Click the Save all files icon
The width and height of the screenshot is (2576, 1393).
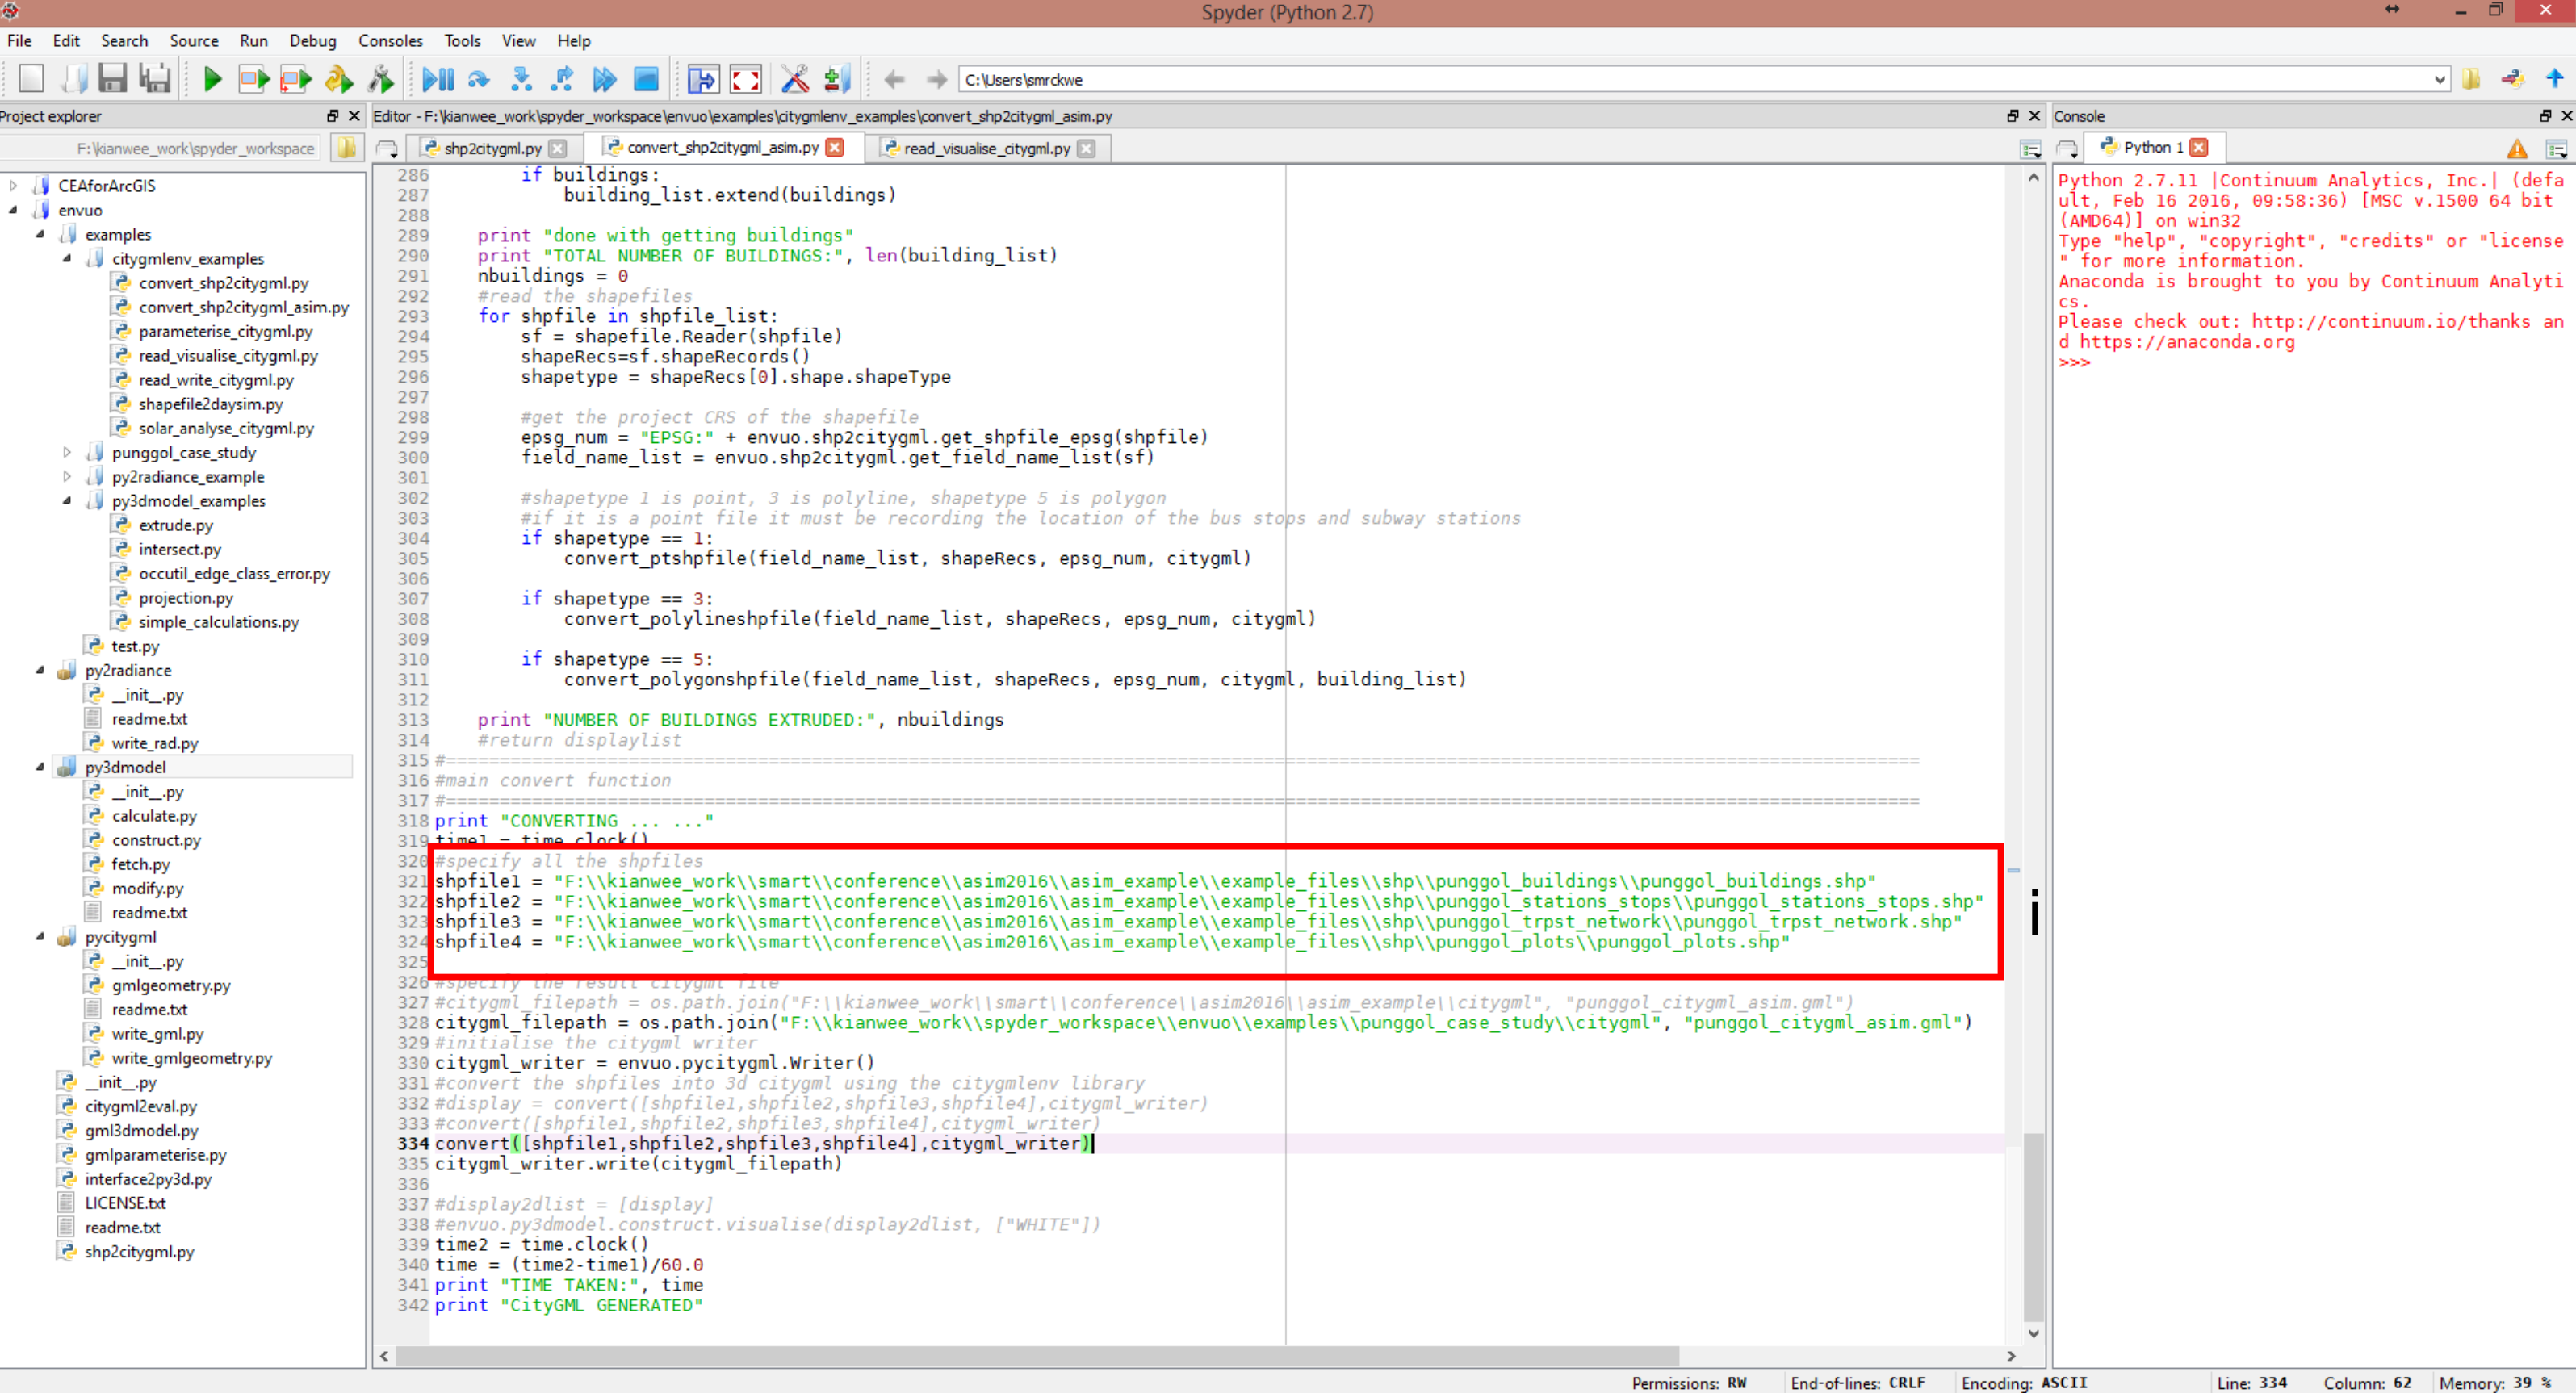[x=155, y=79]
